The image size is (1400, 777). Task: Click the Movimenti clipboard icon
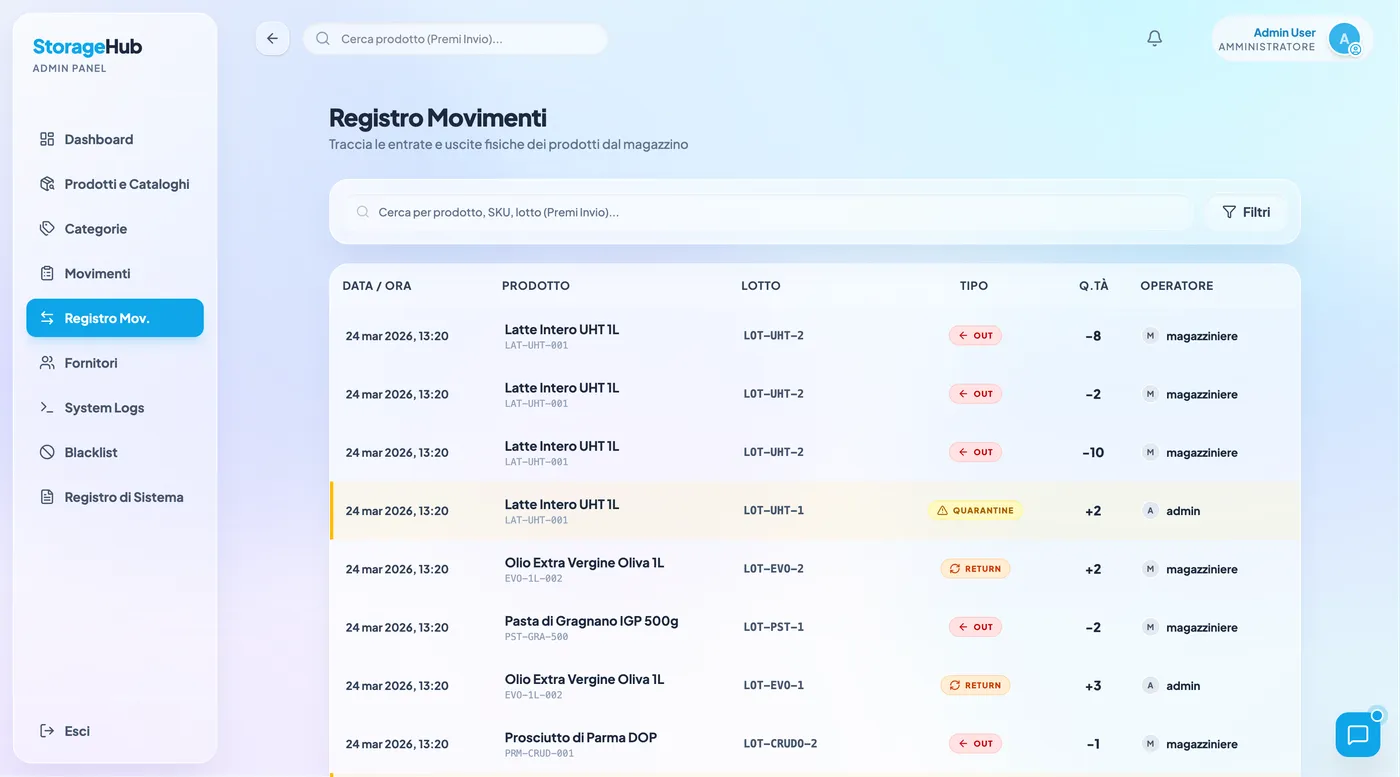[x=47, y=273]
